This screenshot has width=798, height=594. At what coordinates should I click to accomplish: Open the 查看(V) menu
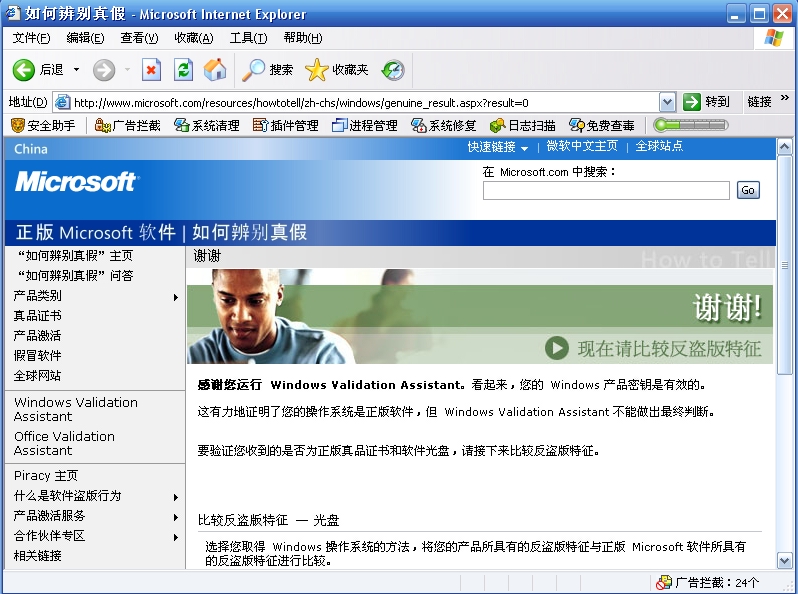(x=139, y=38)
